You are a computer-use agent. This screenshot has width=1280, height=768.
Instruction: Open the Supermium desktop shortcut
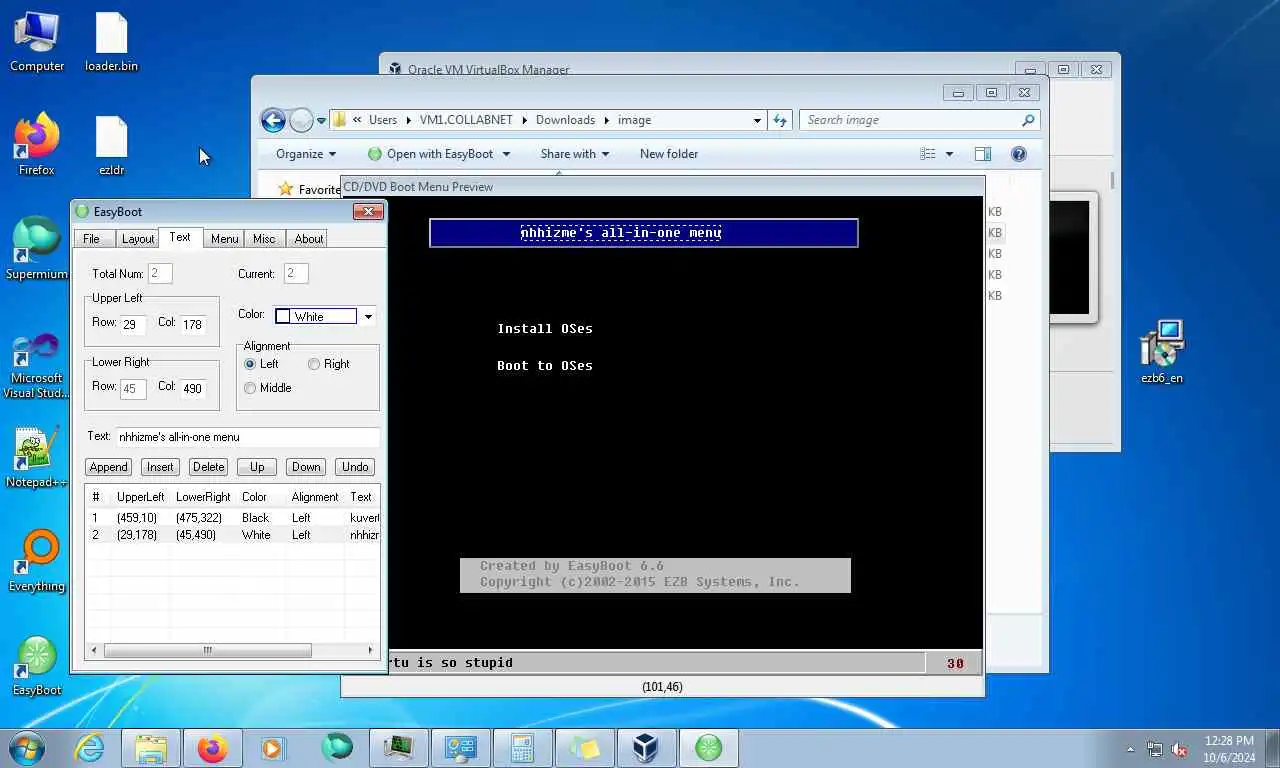(37, 250)
